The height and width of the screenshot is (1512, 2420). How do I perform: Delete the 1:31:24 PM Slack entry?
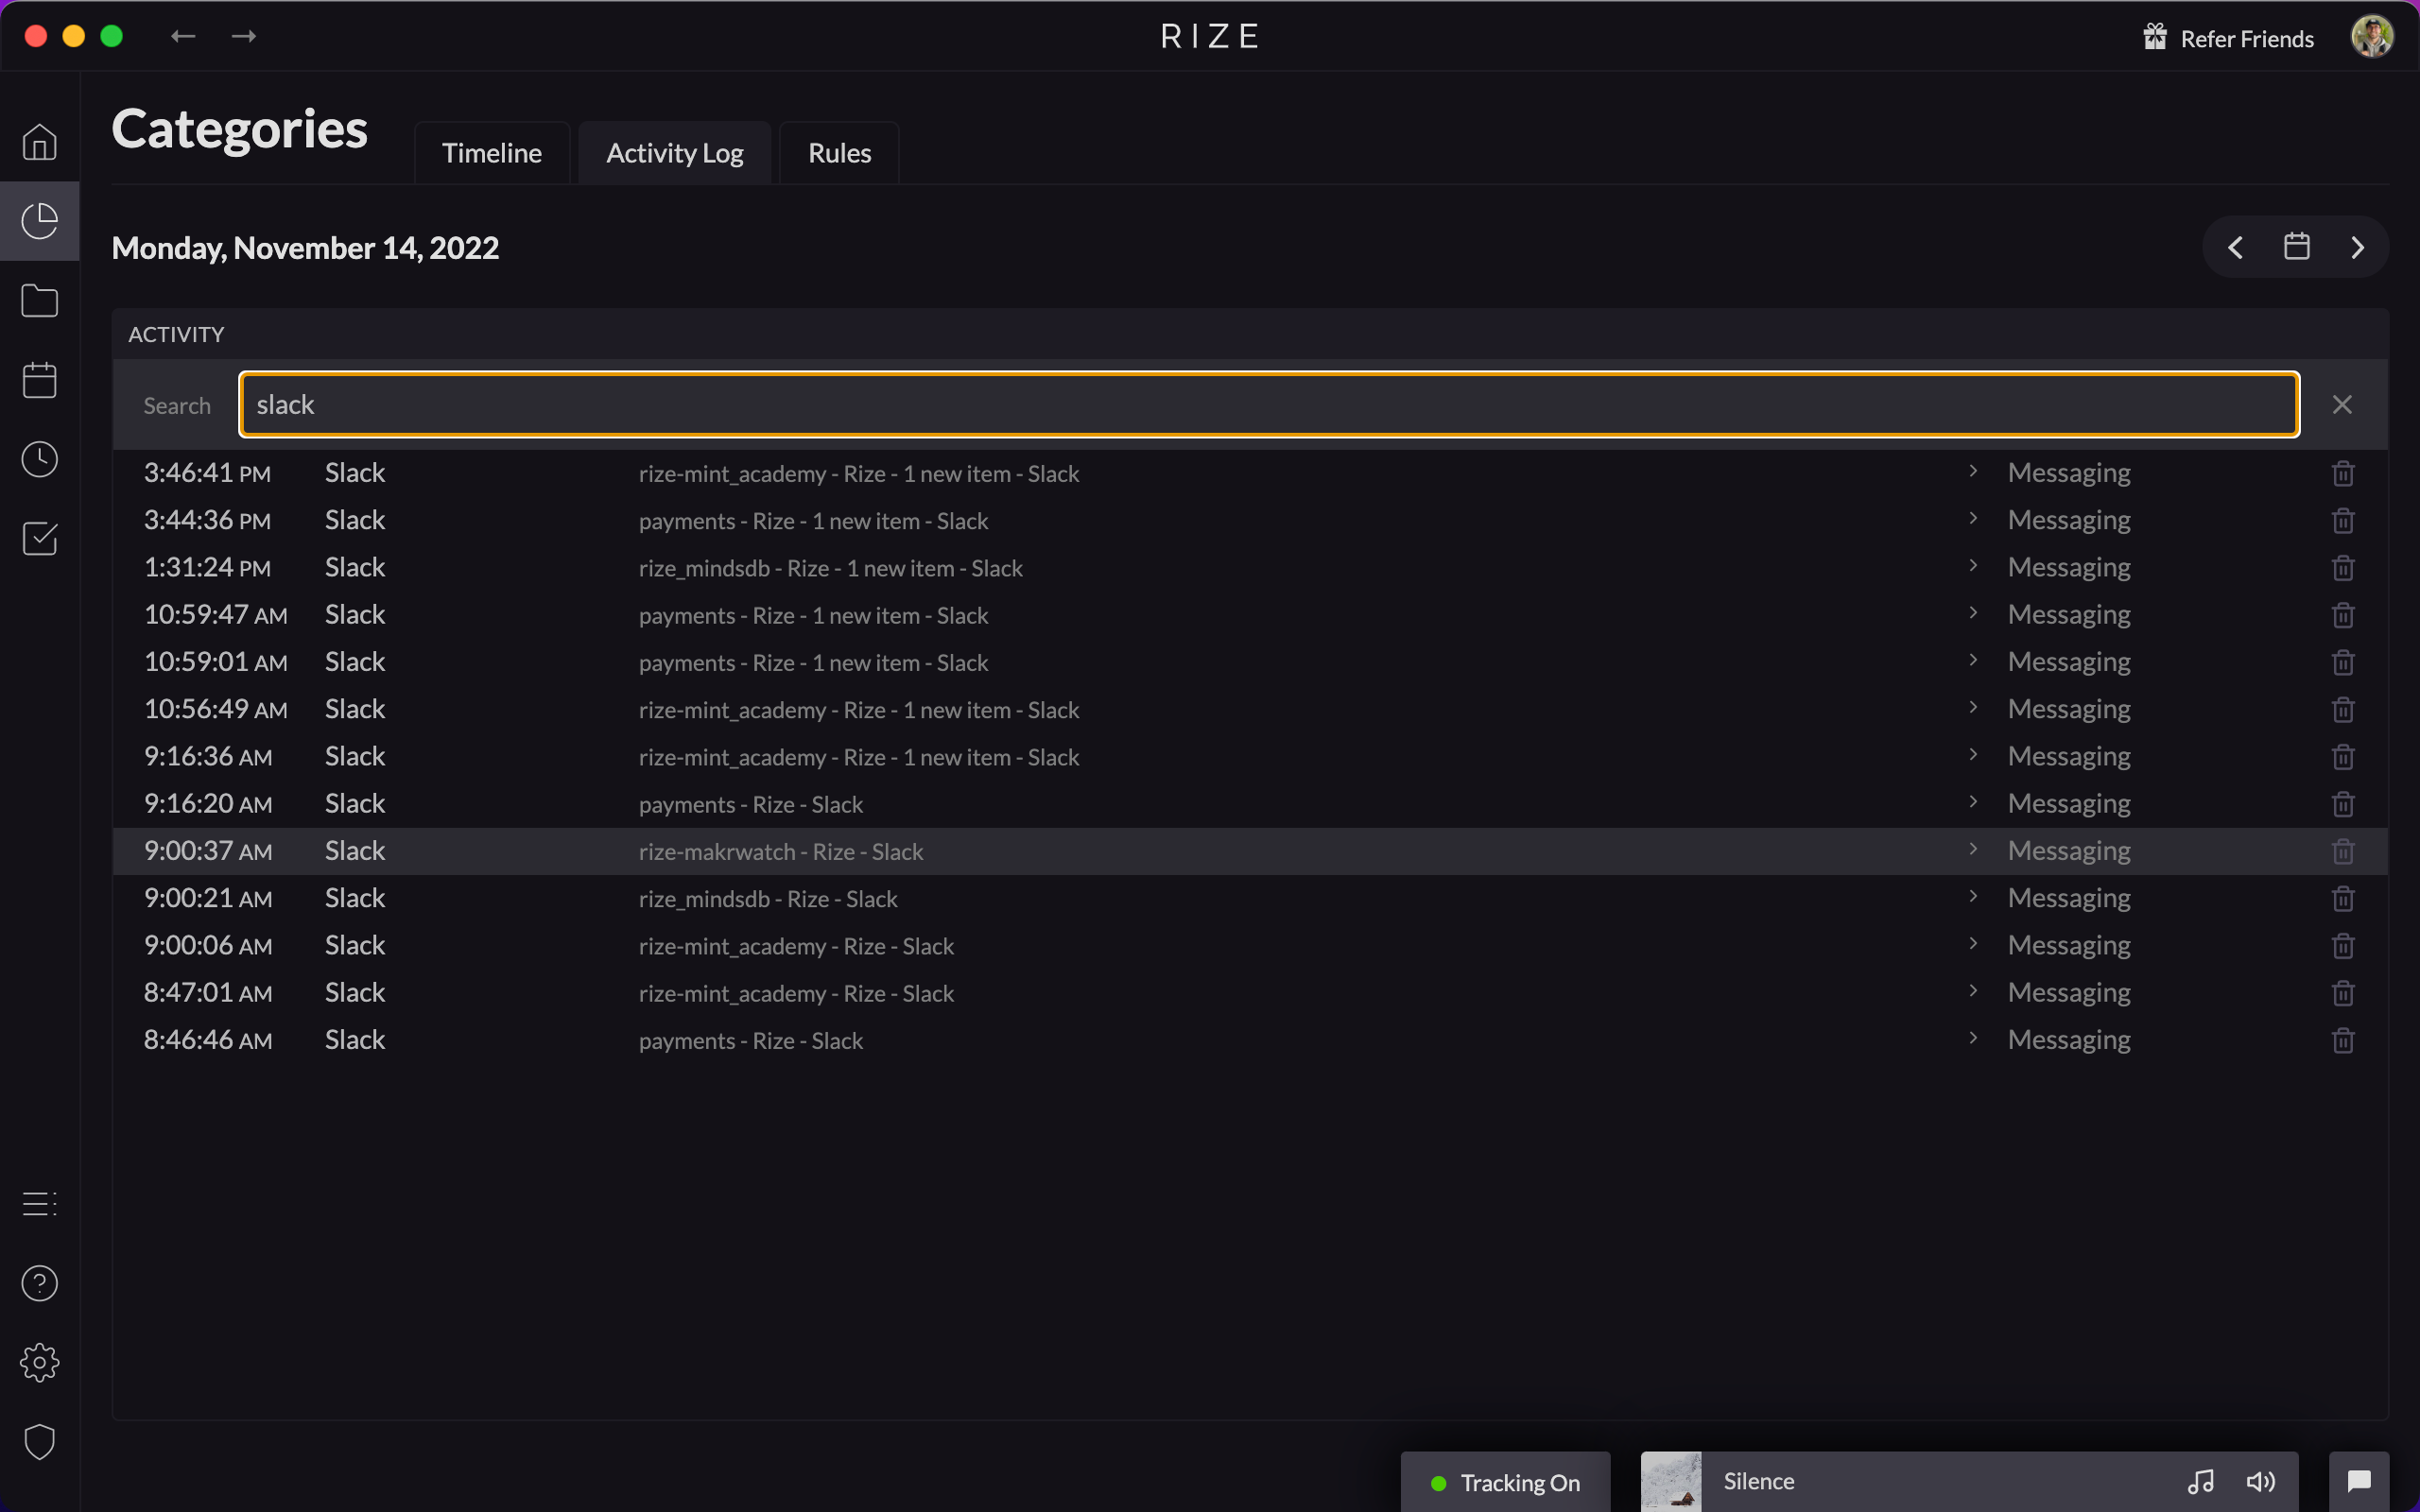(2343, 568)
